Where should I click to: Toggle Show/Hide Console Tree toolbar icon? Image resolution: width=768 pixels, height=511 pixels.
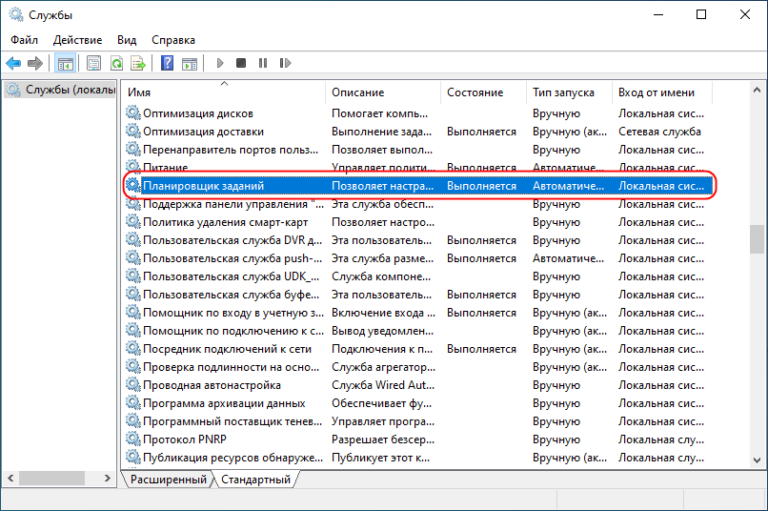(x=65, y=63)
